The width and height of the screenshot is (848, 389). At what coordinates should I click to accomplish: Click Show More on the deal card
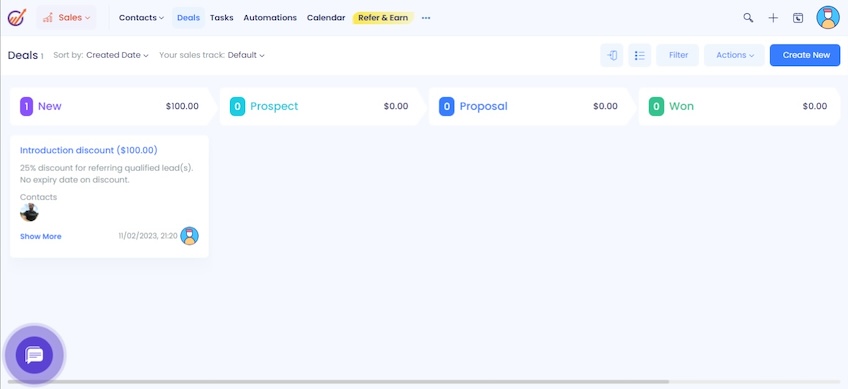[x=41, y=236]
